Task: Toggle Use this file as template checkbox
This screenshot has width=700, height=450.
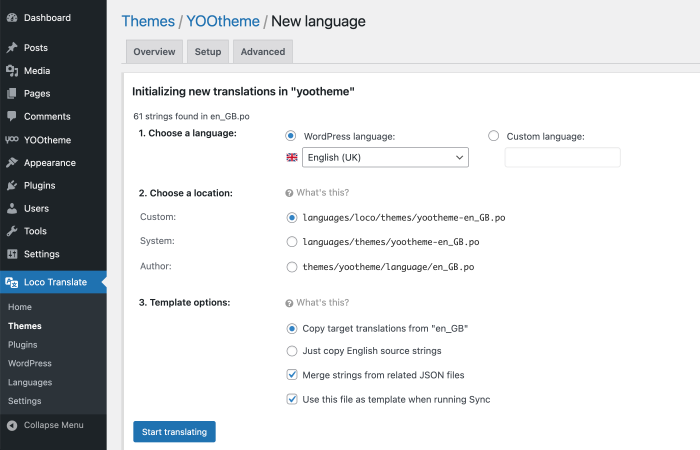Action: click(x=292, y=399)
